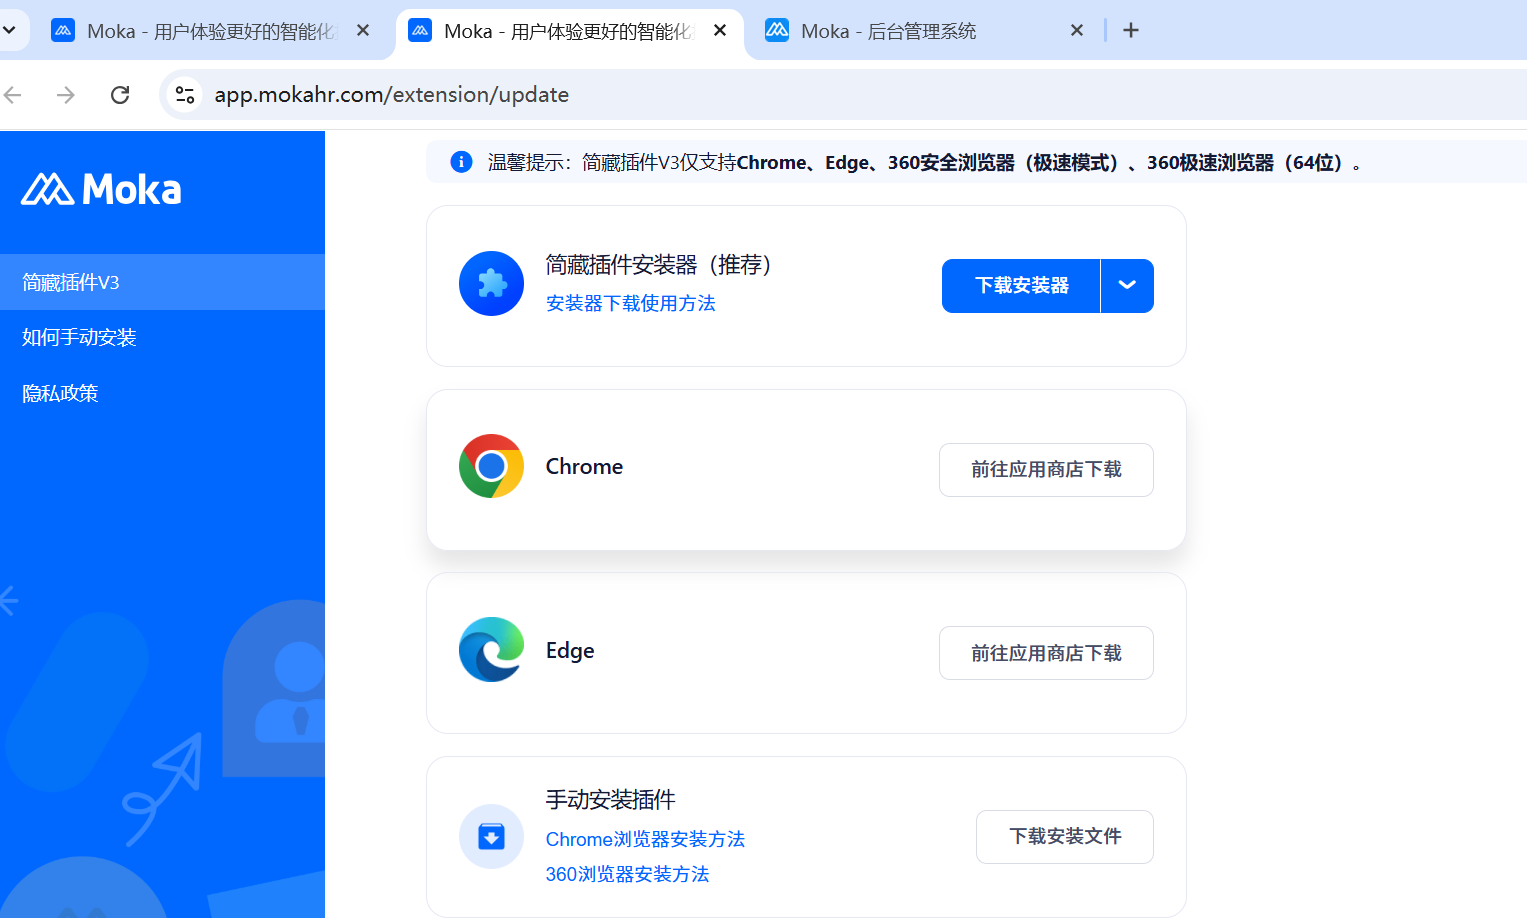Click the Chrome browser logo icon
This screenshot has height=918, width=1527.
491,466
